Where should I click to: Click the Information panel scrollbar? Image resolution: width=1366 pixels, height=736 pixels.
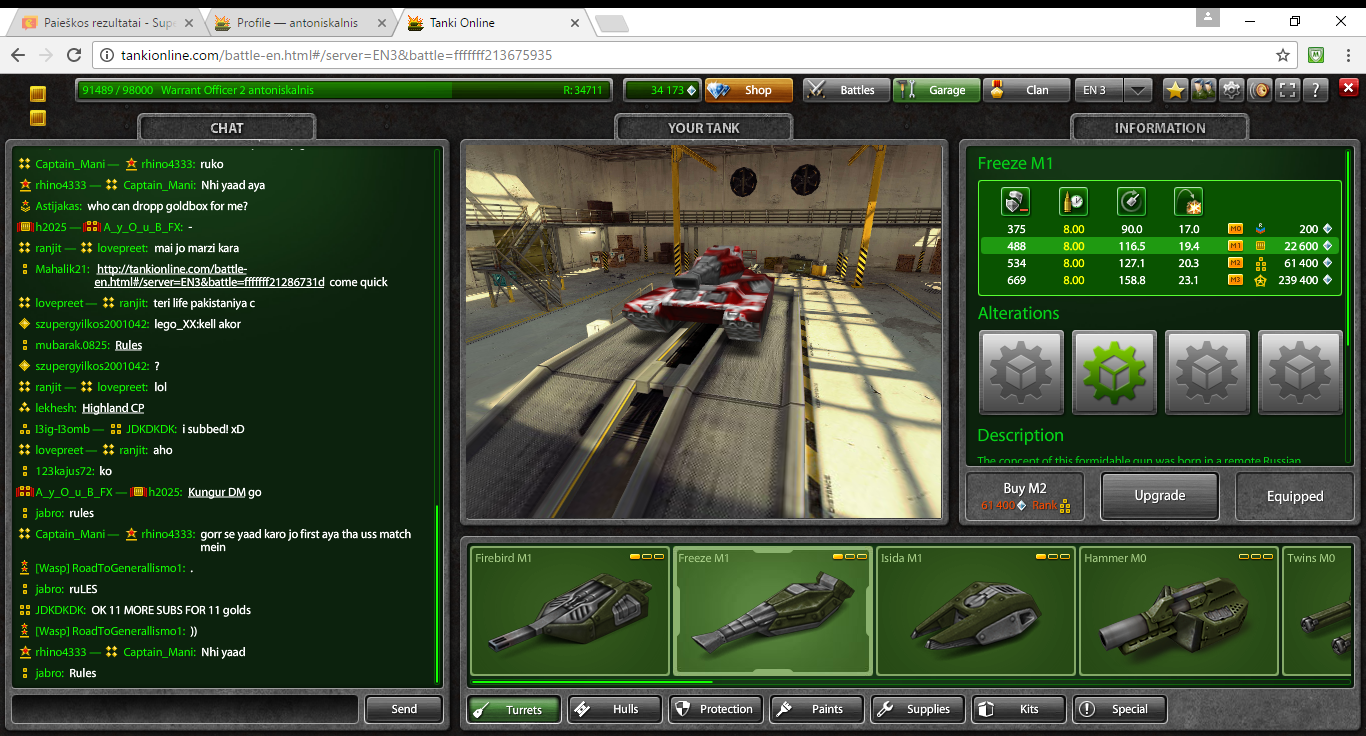click(1349, 247)
